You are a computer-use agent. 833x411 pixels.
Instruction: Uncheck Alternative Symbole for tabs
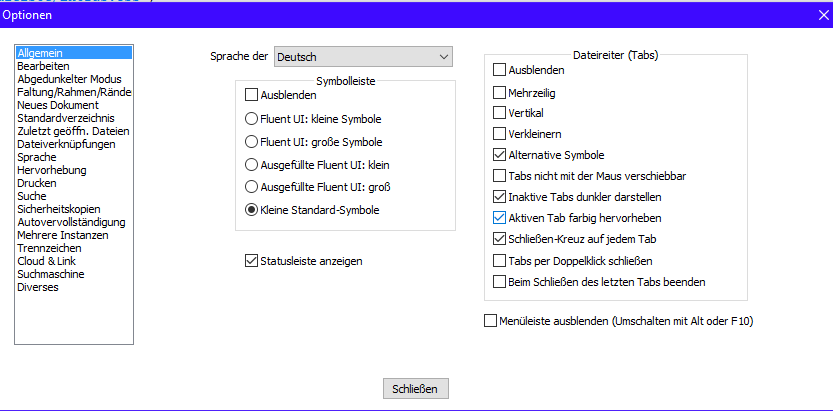coord(500,155)
